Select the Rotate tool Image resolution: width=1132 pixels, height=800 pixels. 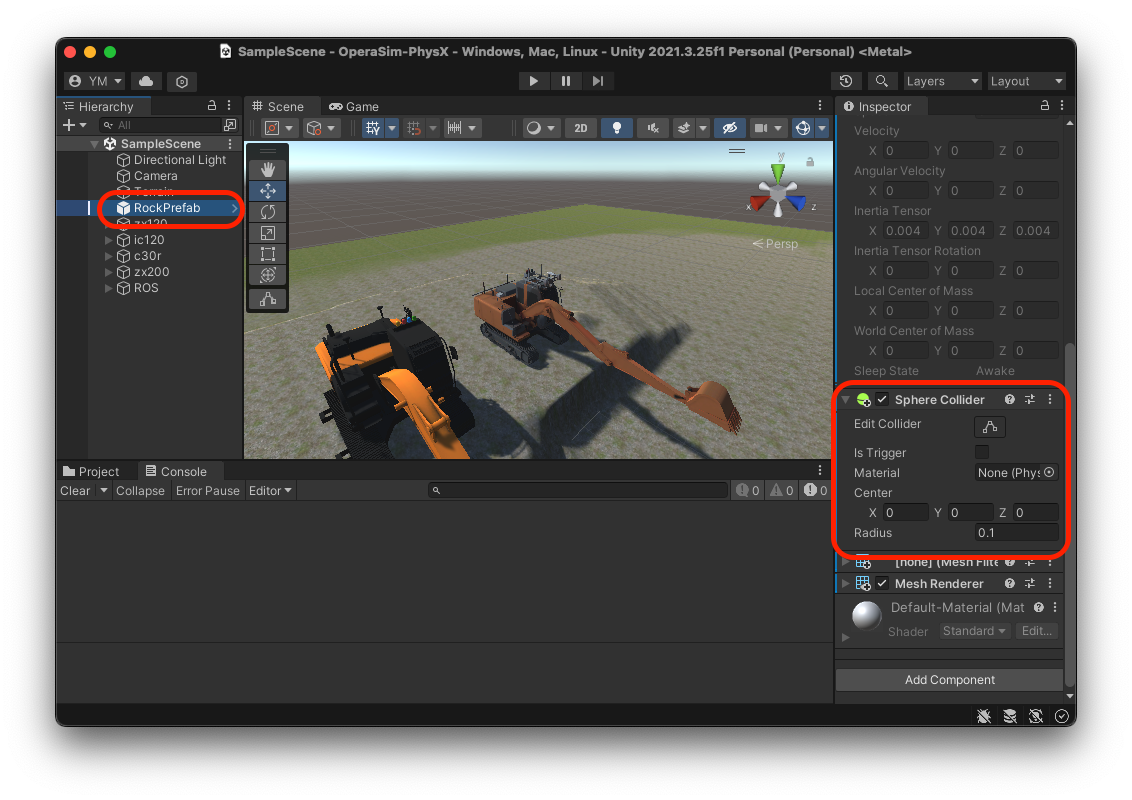[268, 212]
